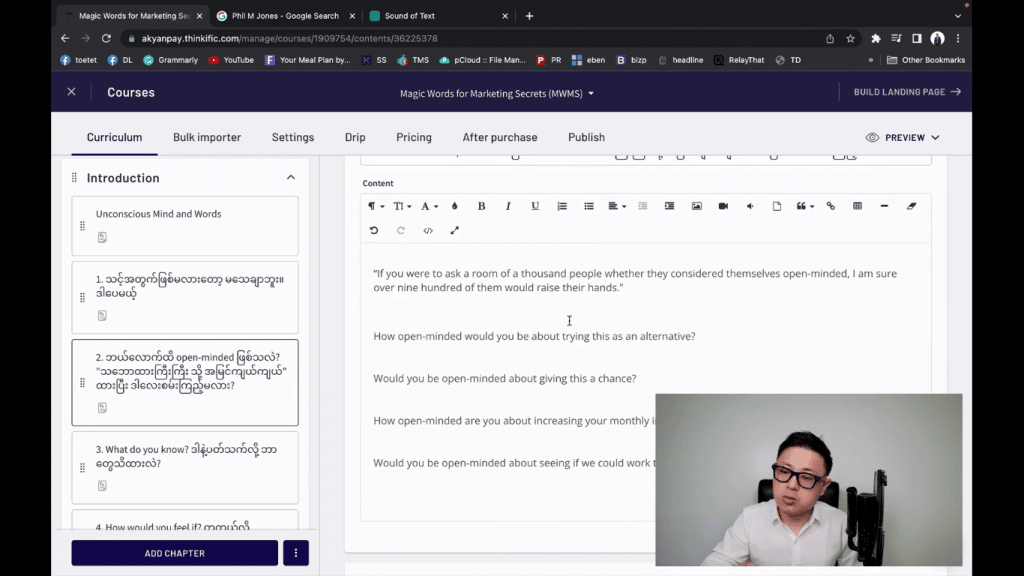Undo the last edit in the editor

(374, 231)
